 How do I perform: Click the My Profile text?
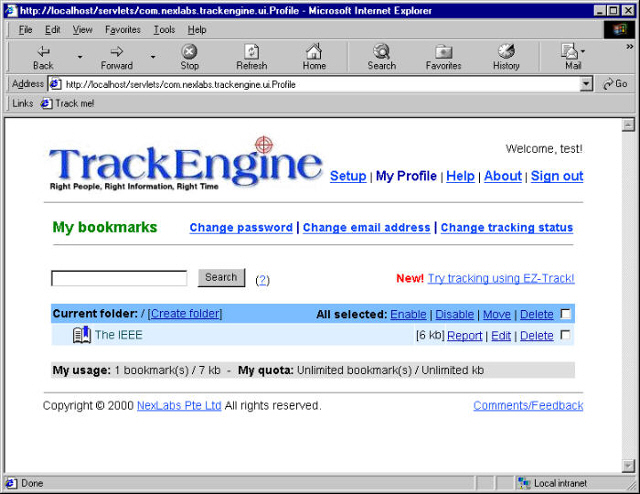[406, 176]
